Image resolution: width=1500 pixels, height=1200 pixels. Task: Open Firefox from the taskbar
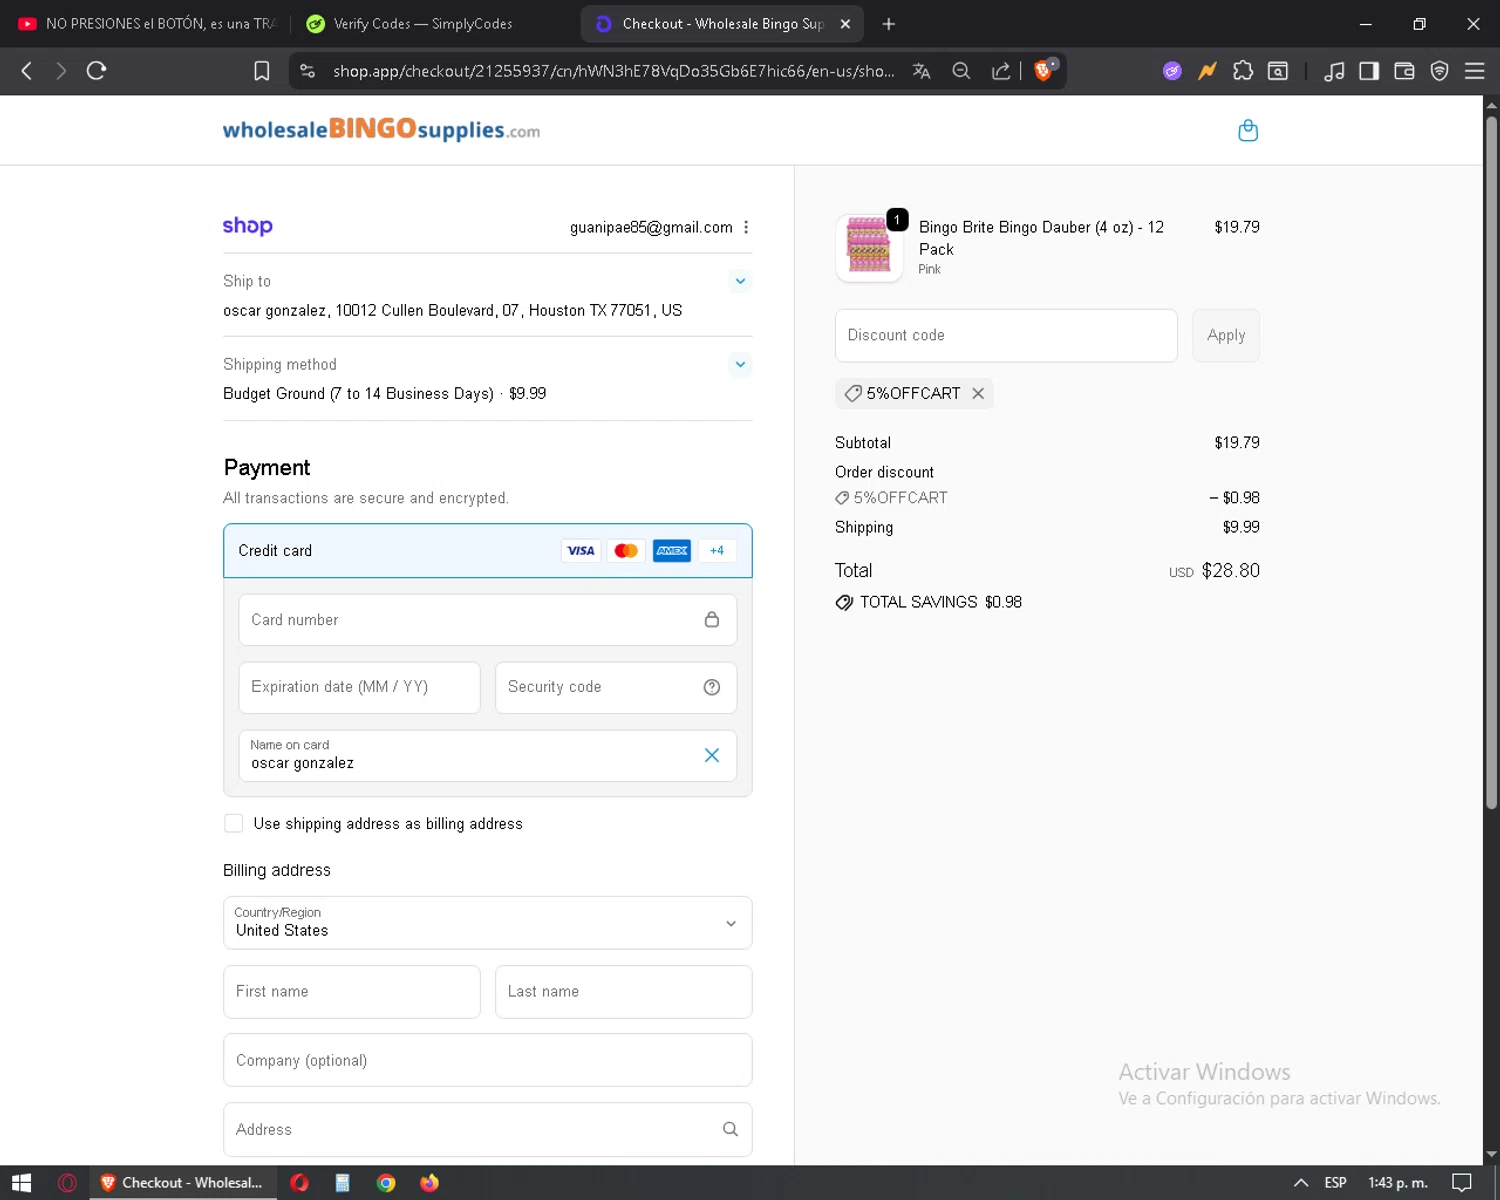[429, 1183]
